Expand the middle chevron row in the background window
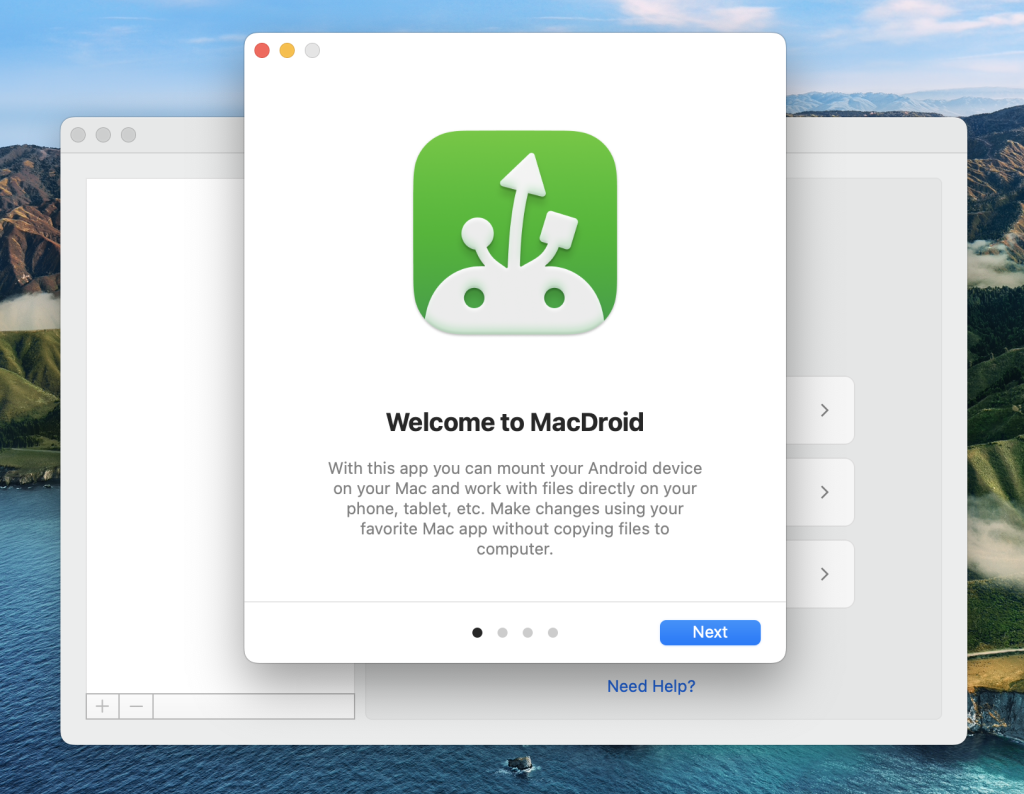 tap(824, 492)
